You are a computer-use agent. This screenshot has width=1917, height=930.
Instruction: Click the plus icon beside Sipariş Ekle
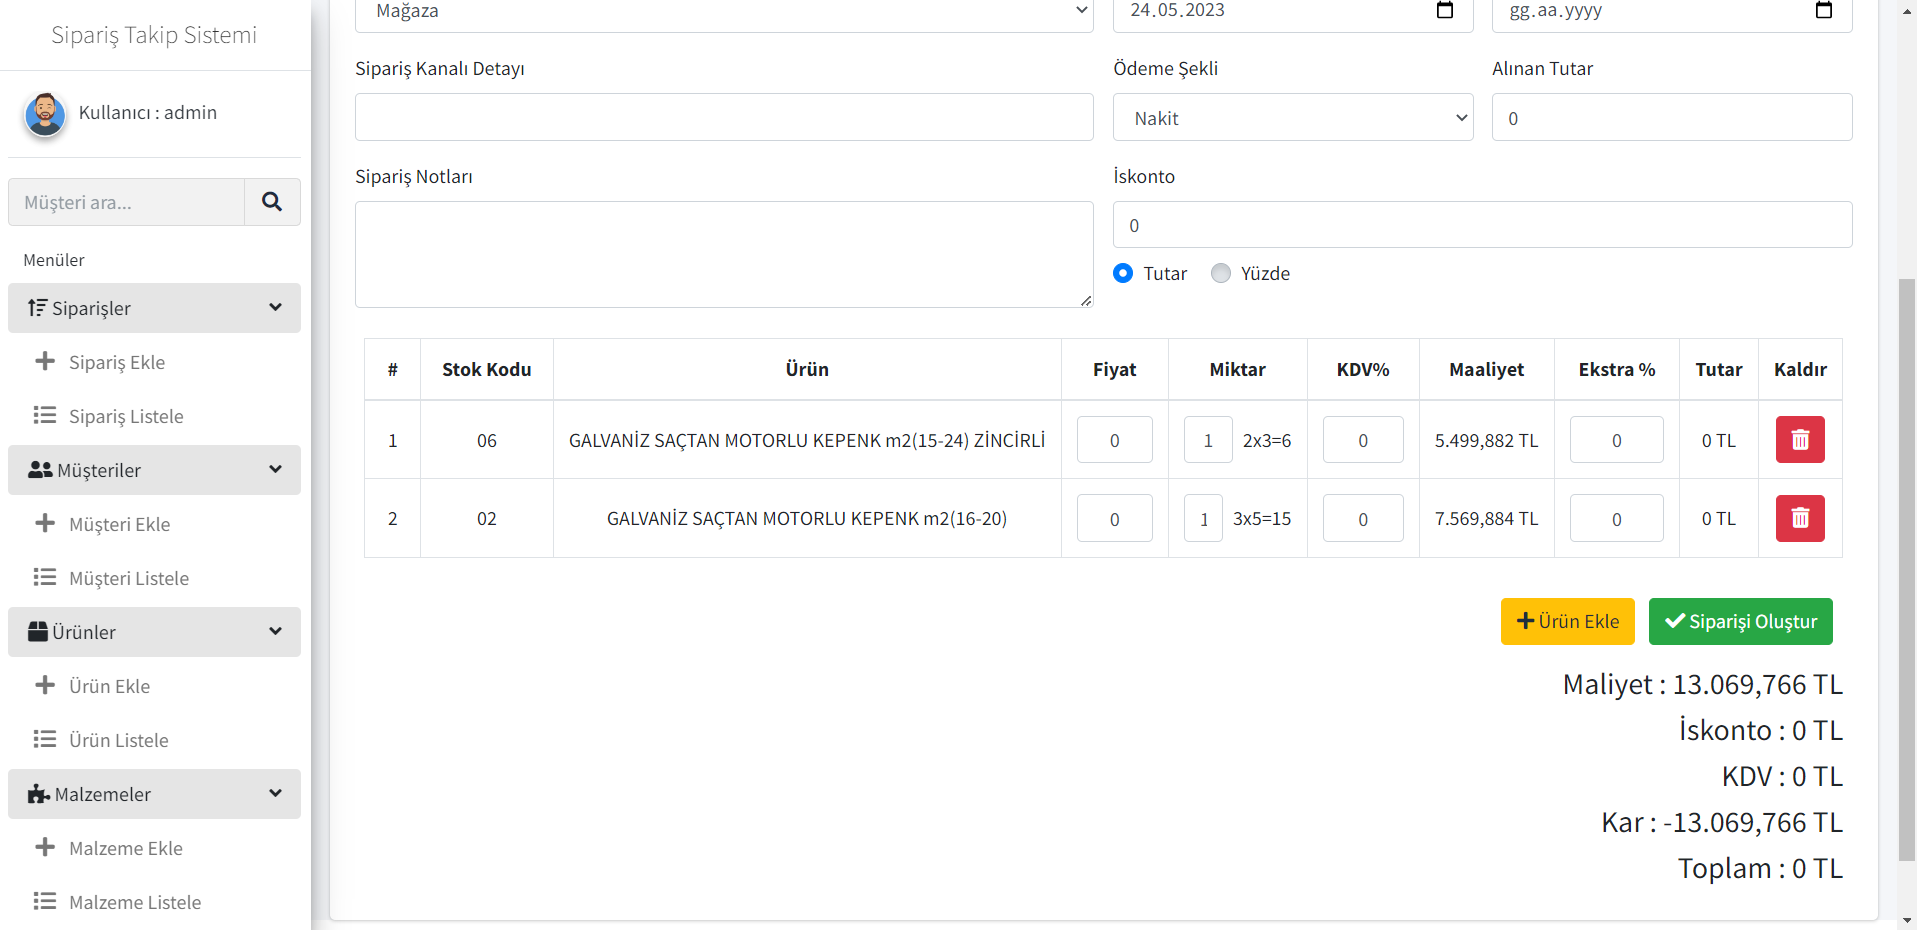[x=45, y=362]
